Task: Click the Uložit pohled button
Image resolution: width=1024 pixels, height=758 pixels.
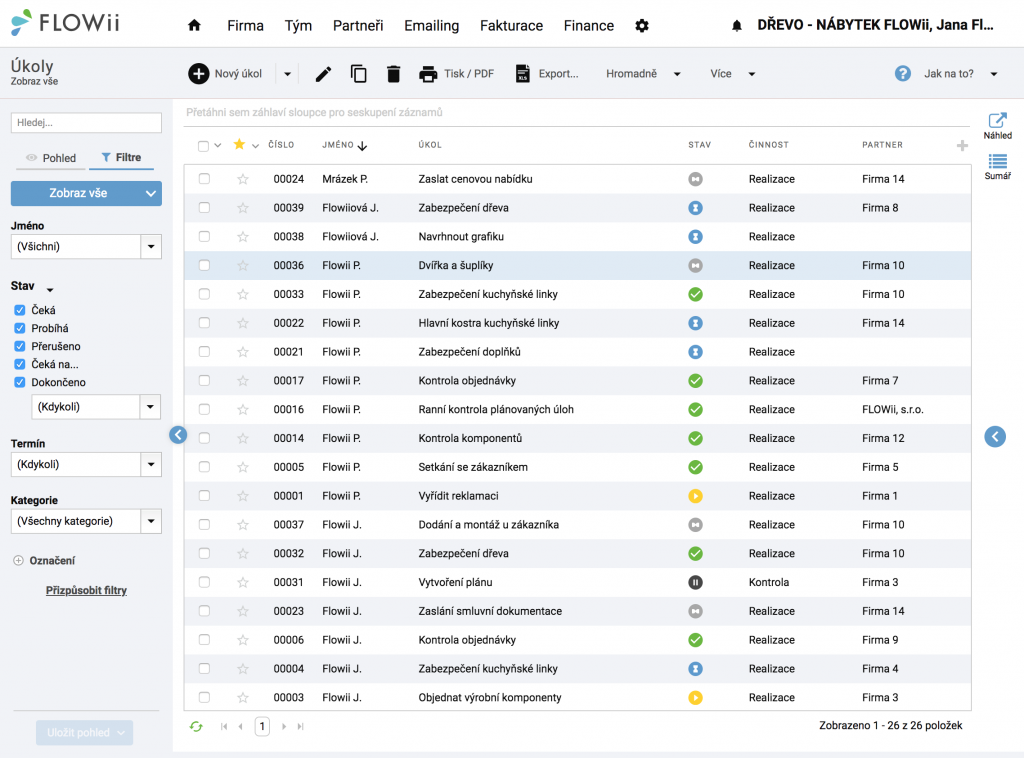Action: click(85, 733)
